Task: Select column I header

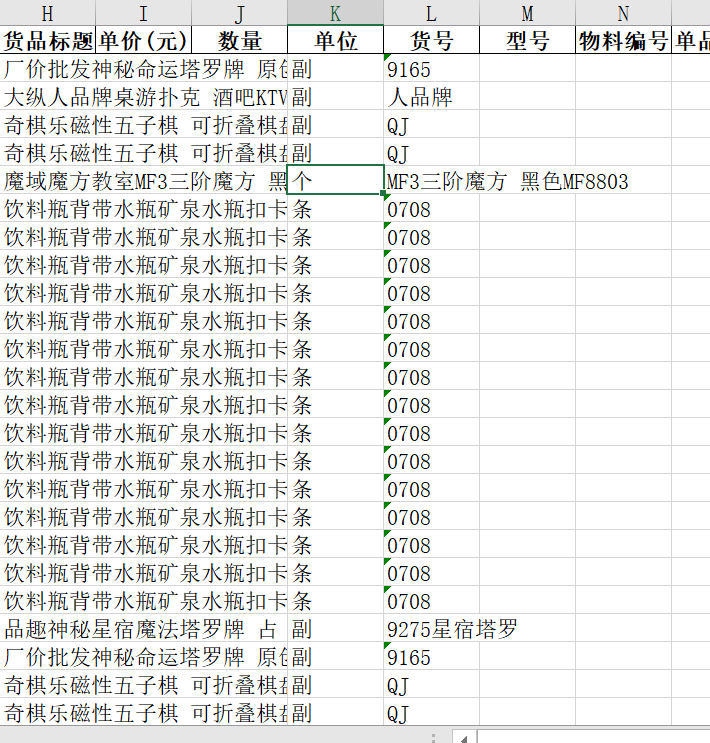Action: (144, 13)
